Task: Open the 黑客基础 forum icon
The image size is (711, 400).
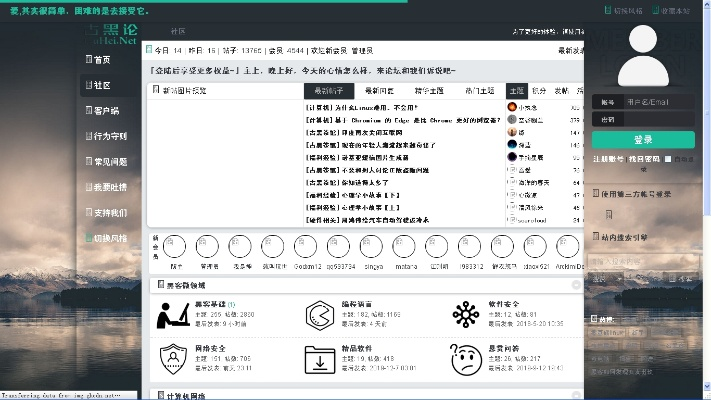Action: pos(174,314)
